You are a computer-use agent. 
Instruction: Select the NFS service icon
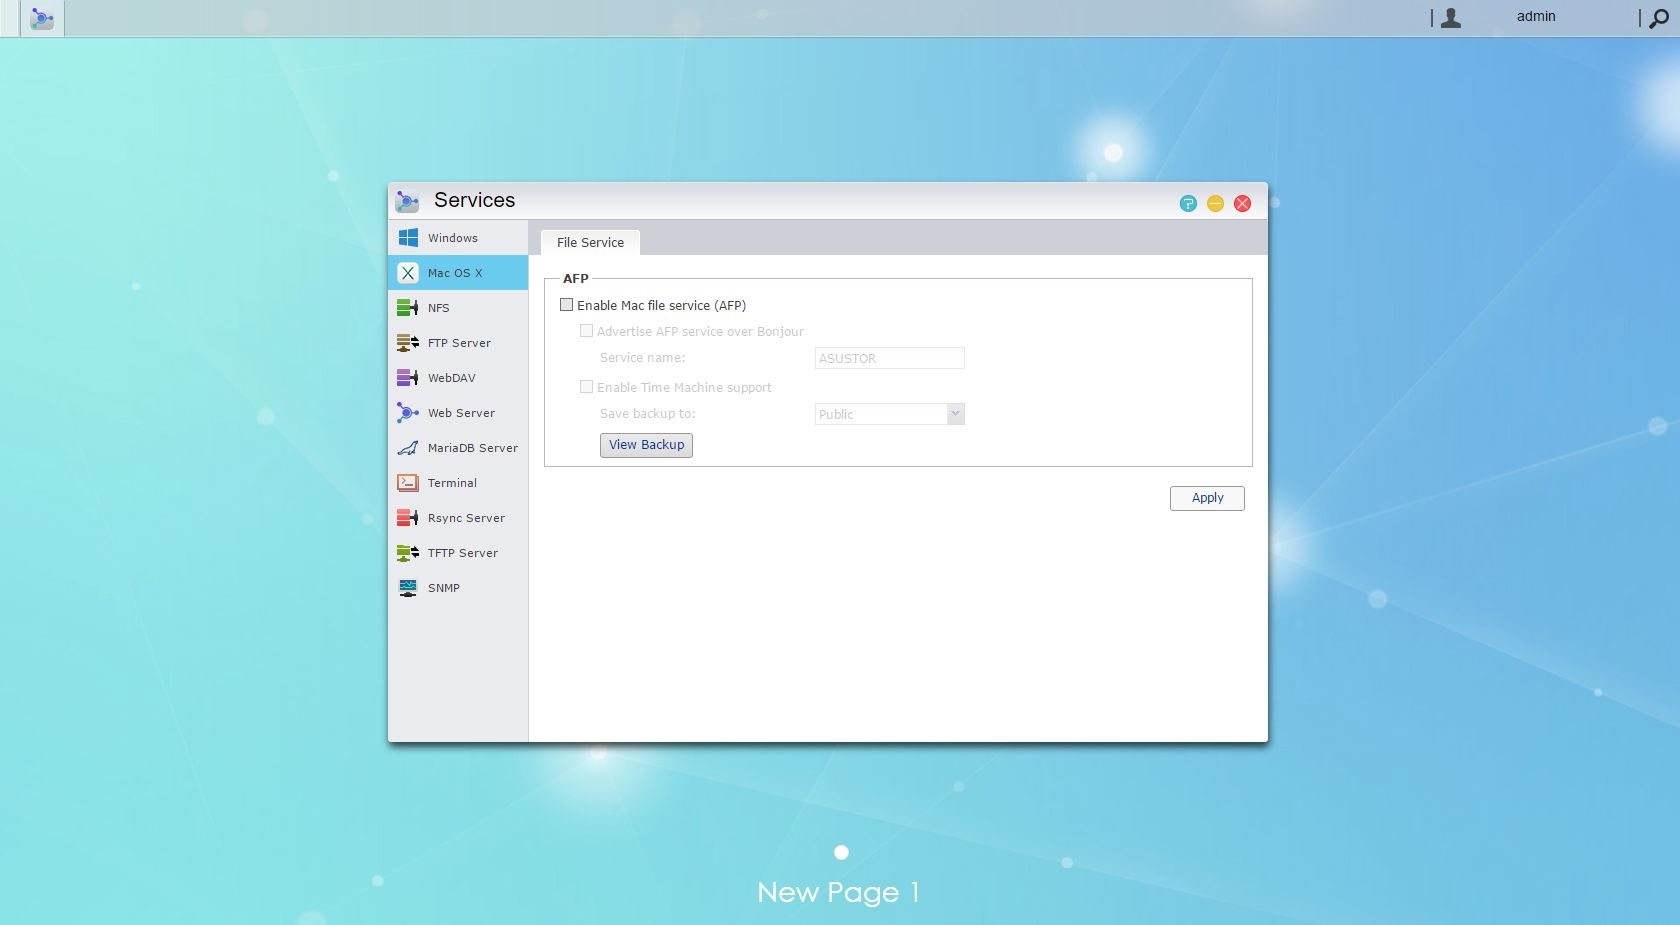[x=408, y=308]
